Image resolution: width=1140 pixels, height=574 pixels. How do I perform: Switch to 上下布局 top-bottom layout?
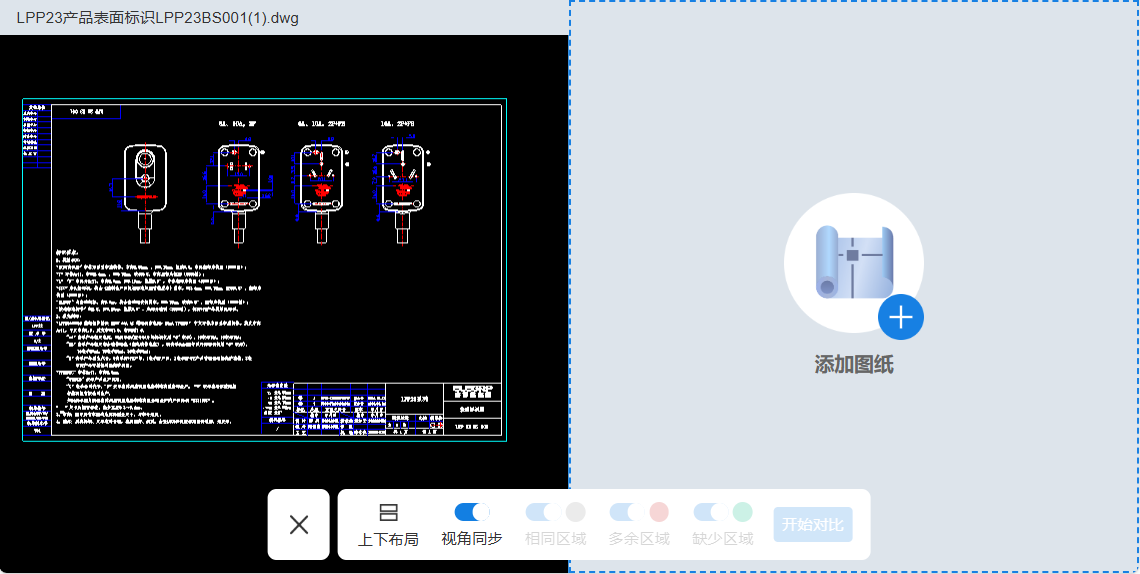pyautogui.click(x=388, y=525)
